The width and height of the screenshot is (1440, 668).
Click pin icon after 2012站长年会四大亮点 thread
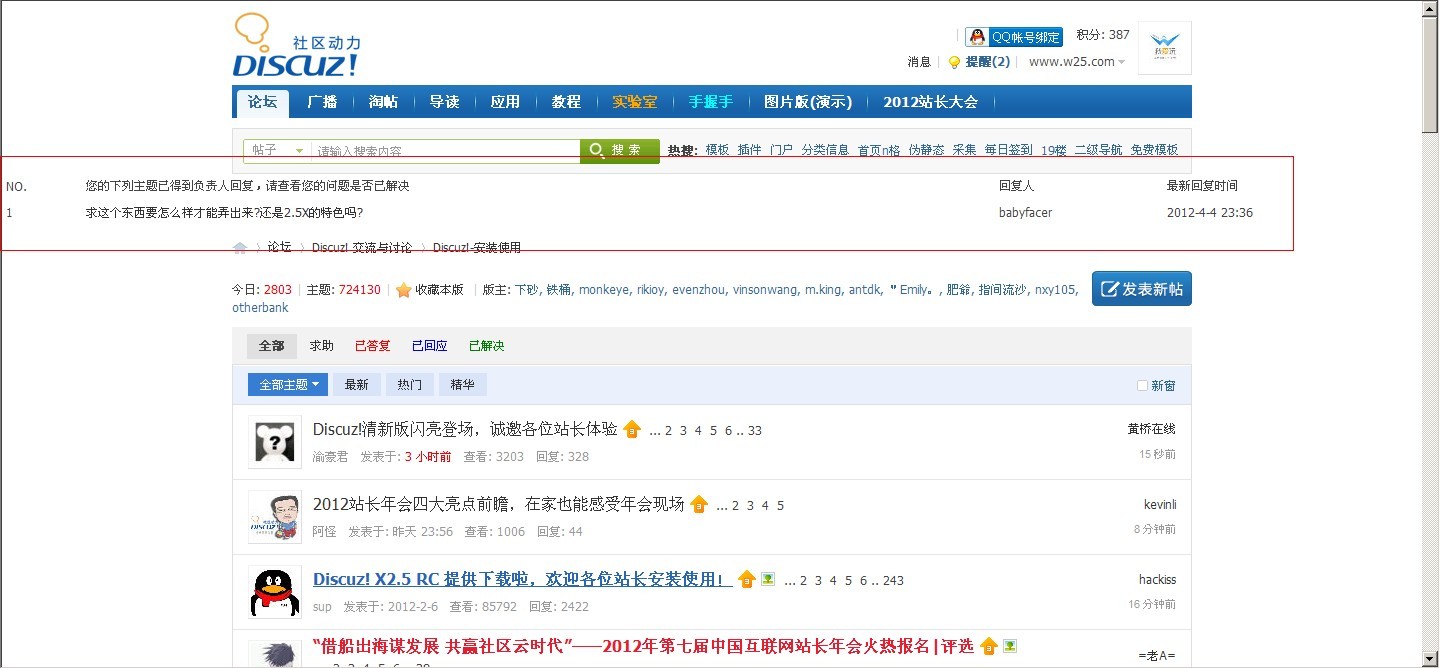[699, 504]
